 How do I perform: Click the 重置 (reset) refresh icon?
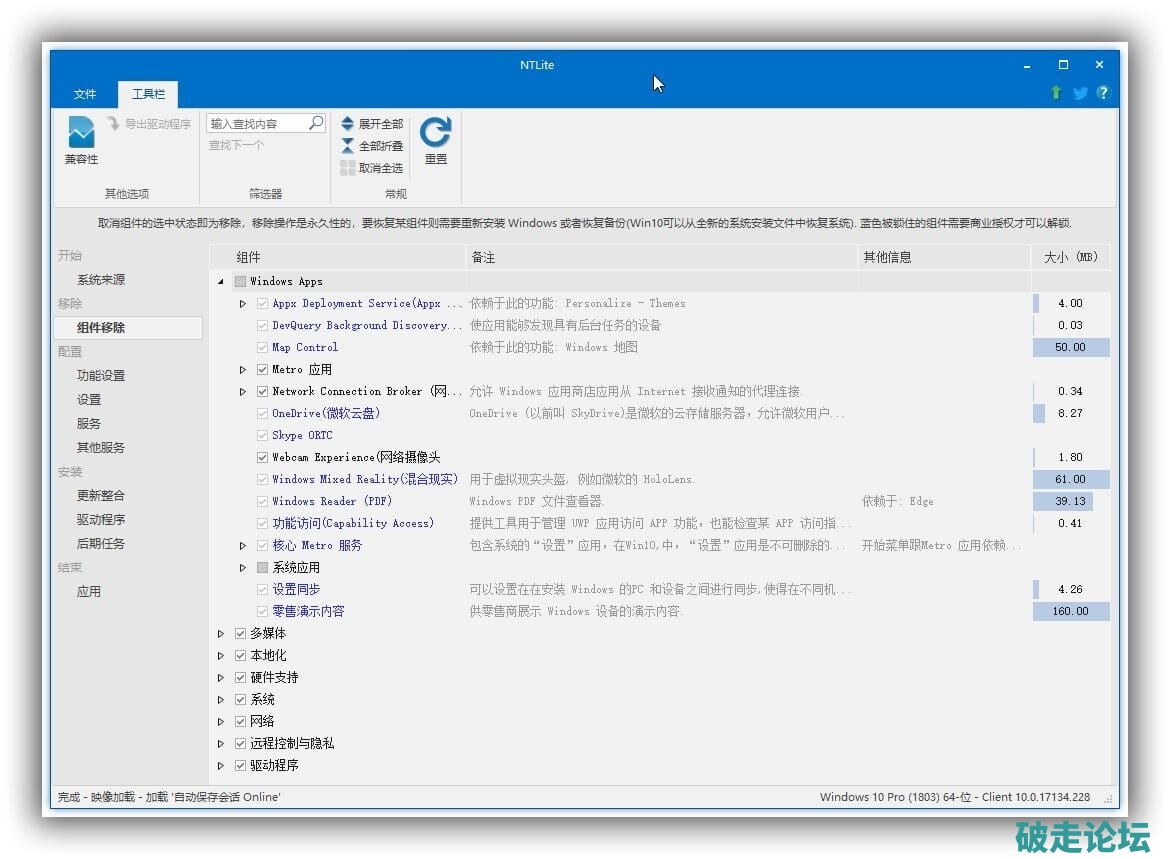[x=435, y=132]
